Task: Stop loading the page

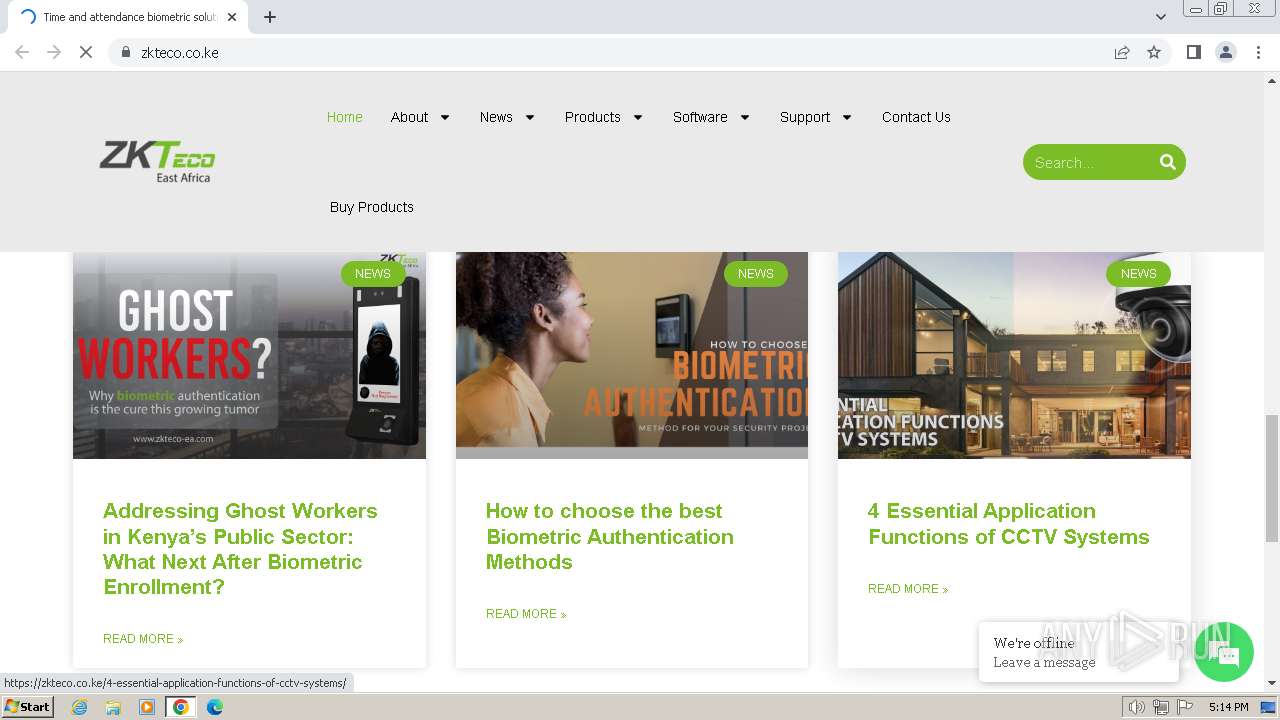Action: [x=86, y=52]
